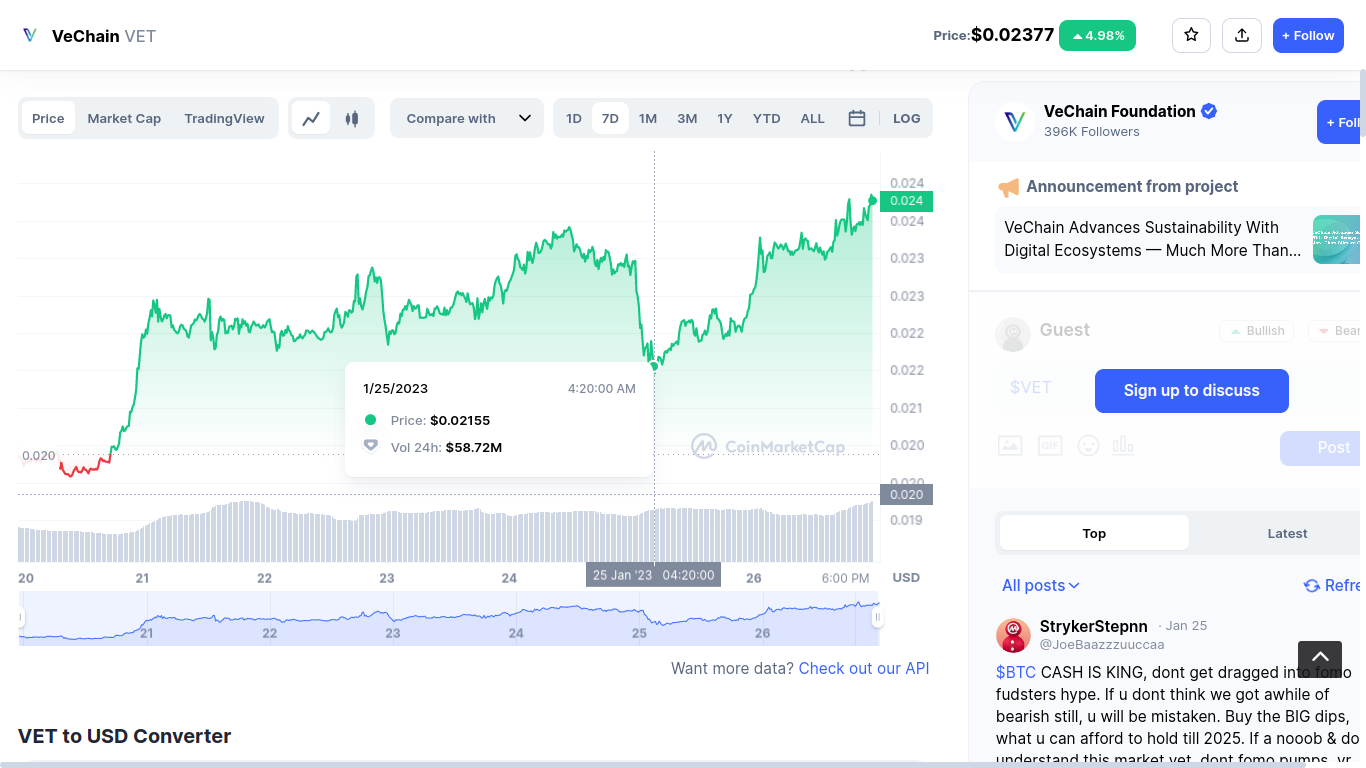Follow VeChain using the header button
This screenshot has width=1366, height=768.
[1308, 35]
